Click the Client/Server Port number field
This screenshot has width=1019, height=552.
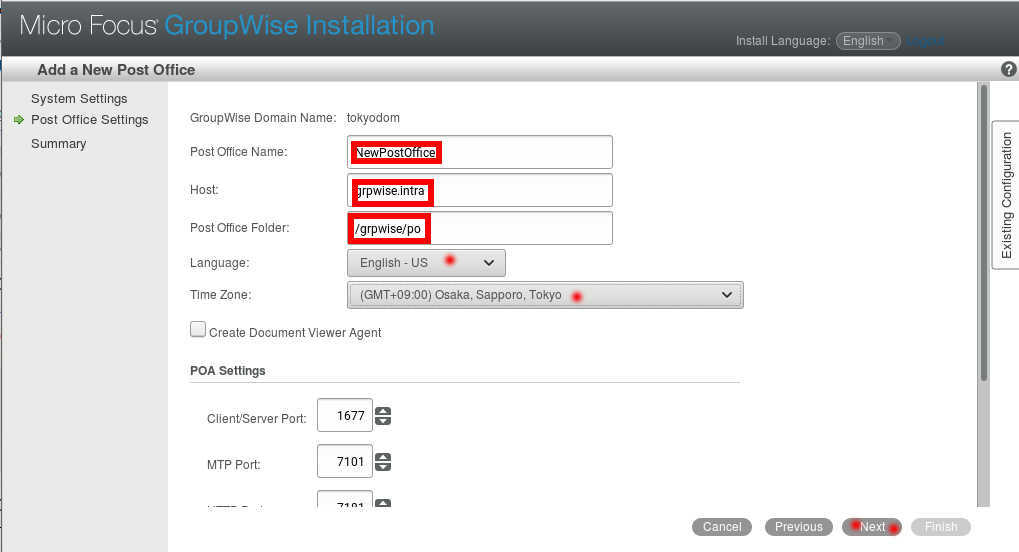coord(345,415)
